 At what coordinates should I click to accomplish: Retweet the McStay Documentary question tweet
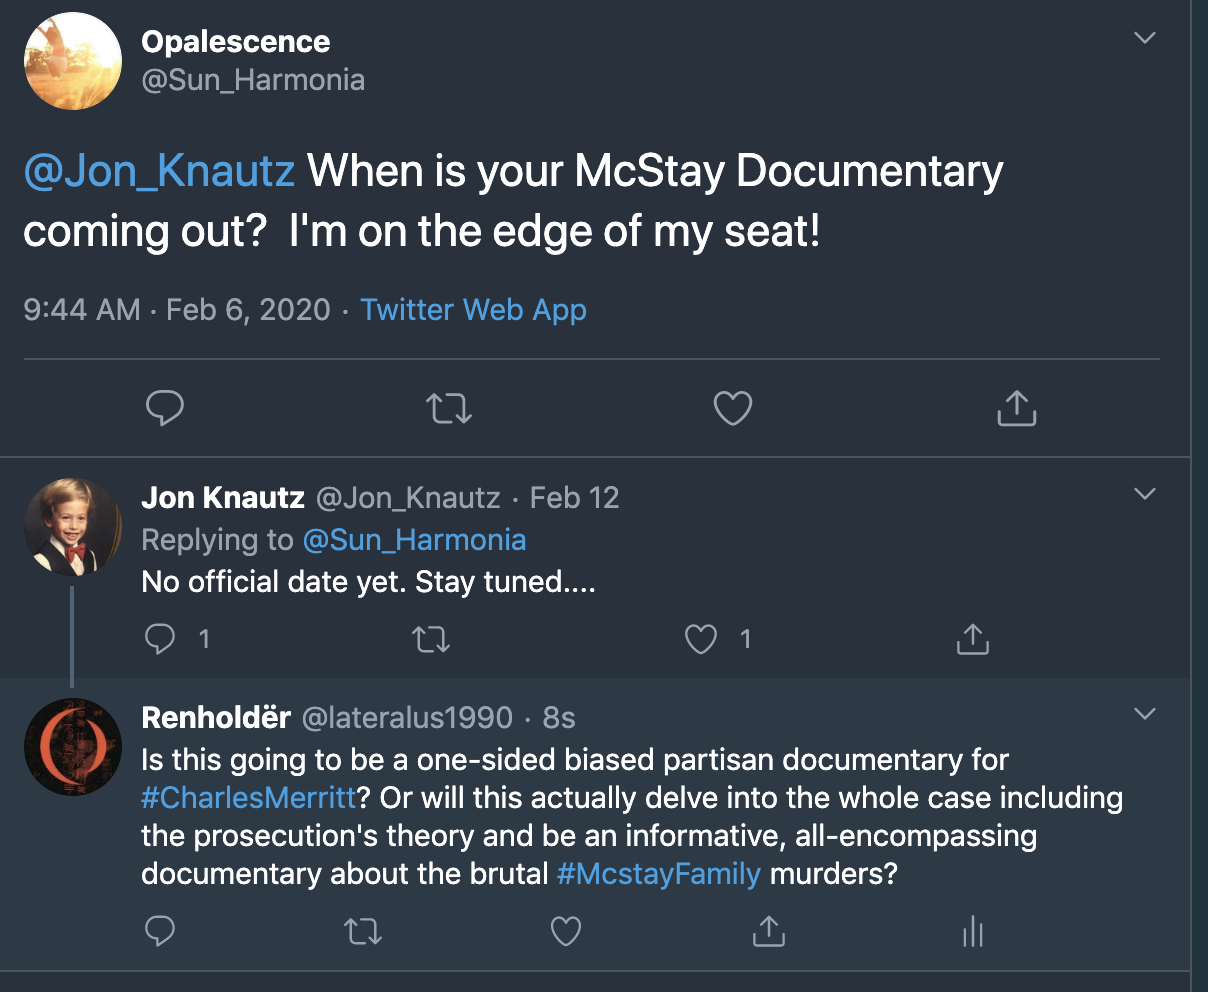[x=449, y=408]
